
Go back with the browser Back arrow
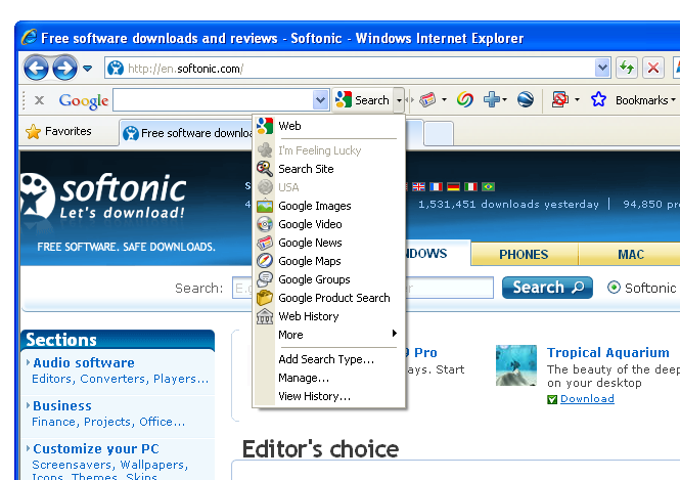[x=36, y=68]
